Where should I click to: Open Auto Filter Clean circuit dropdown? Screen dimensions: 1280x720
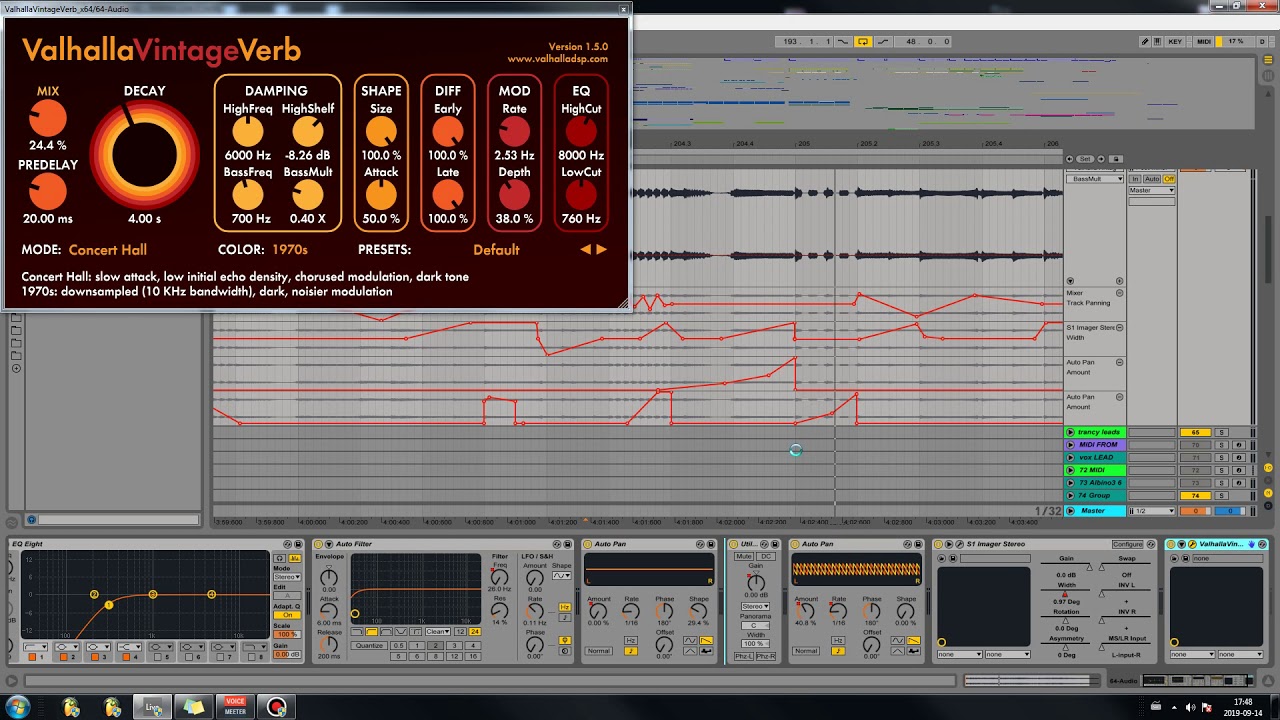[437, 631]
